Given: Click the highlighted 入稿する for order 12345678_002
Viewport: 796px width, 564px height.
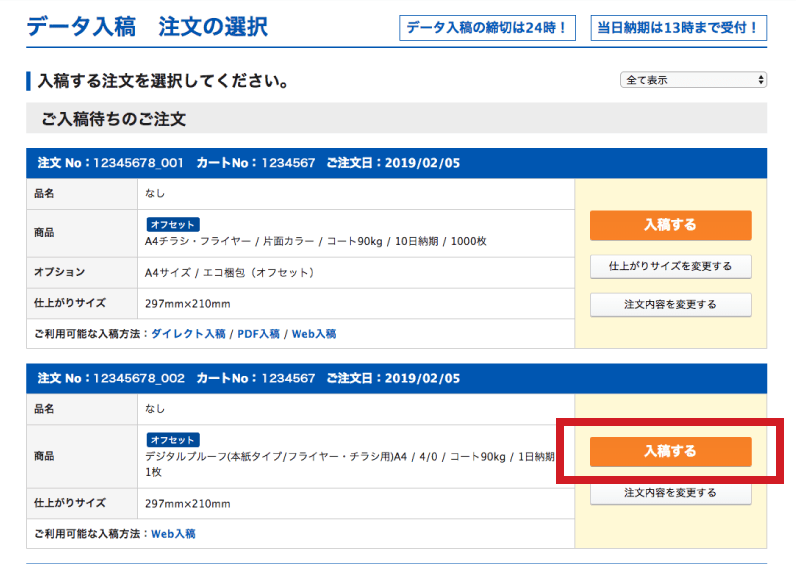Looking at the screenshot, I should 670,451.
